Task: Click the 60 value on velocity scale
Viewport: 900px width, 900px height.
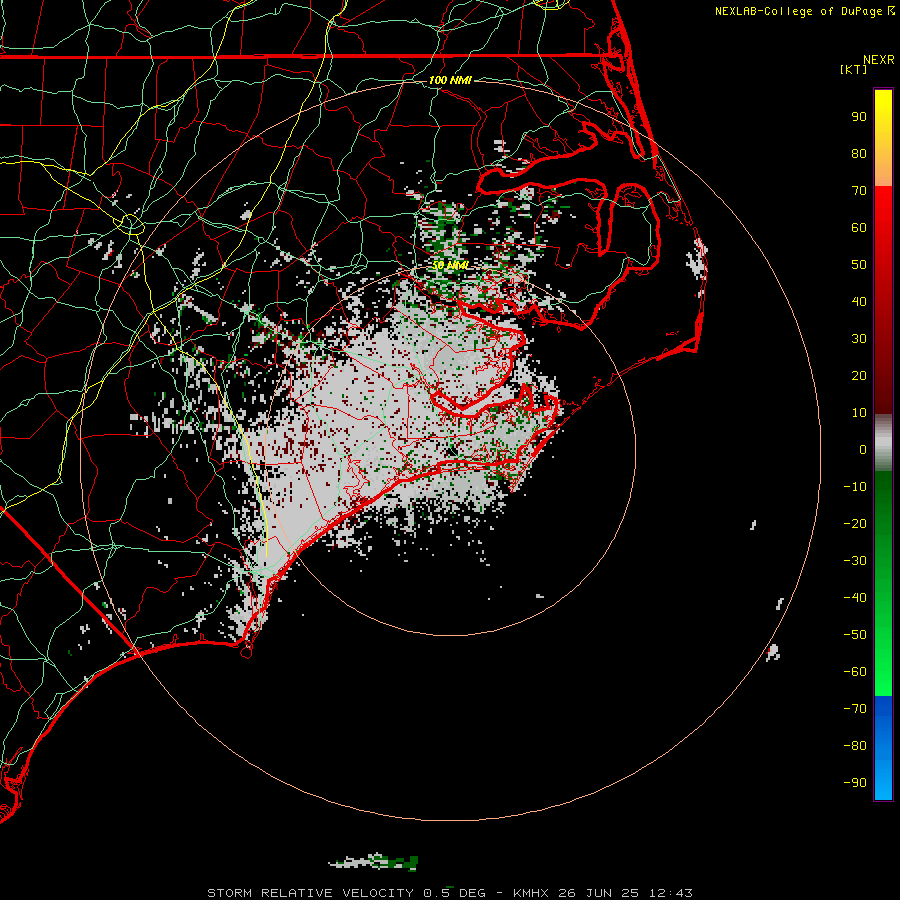Action: pyautogui.click(x=859, y=228)
